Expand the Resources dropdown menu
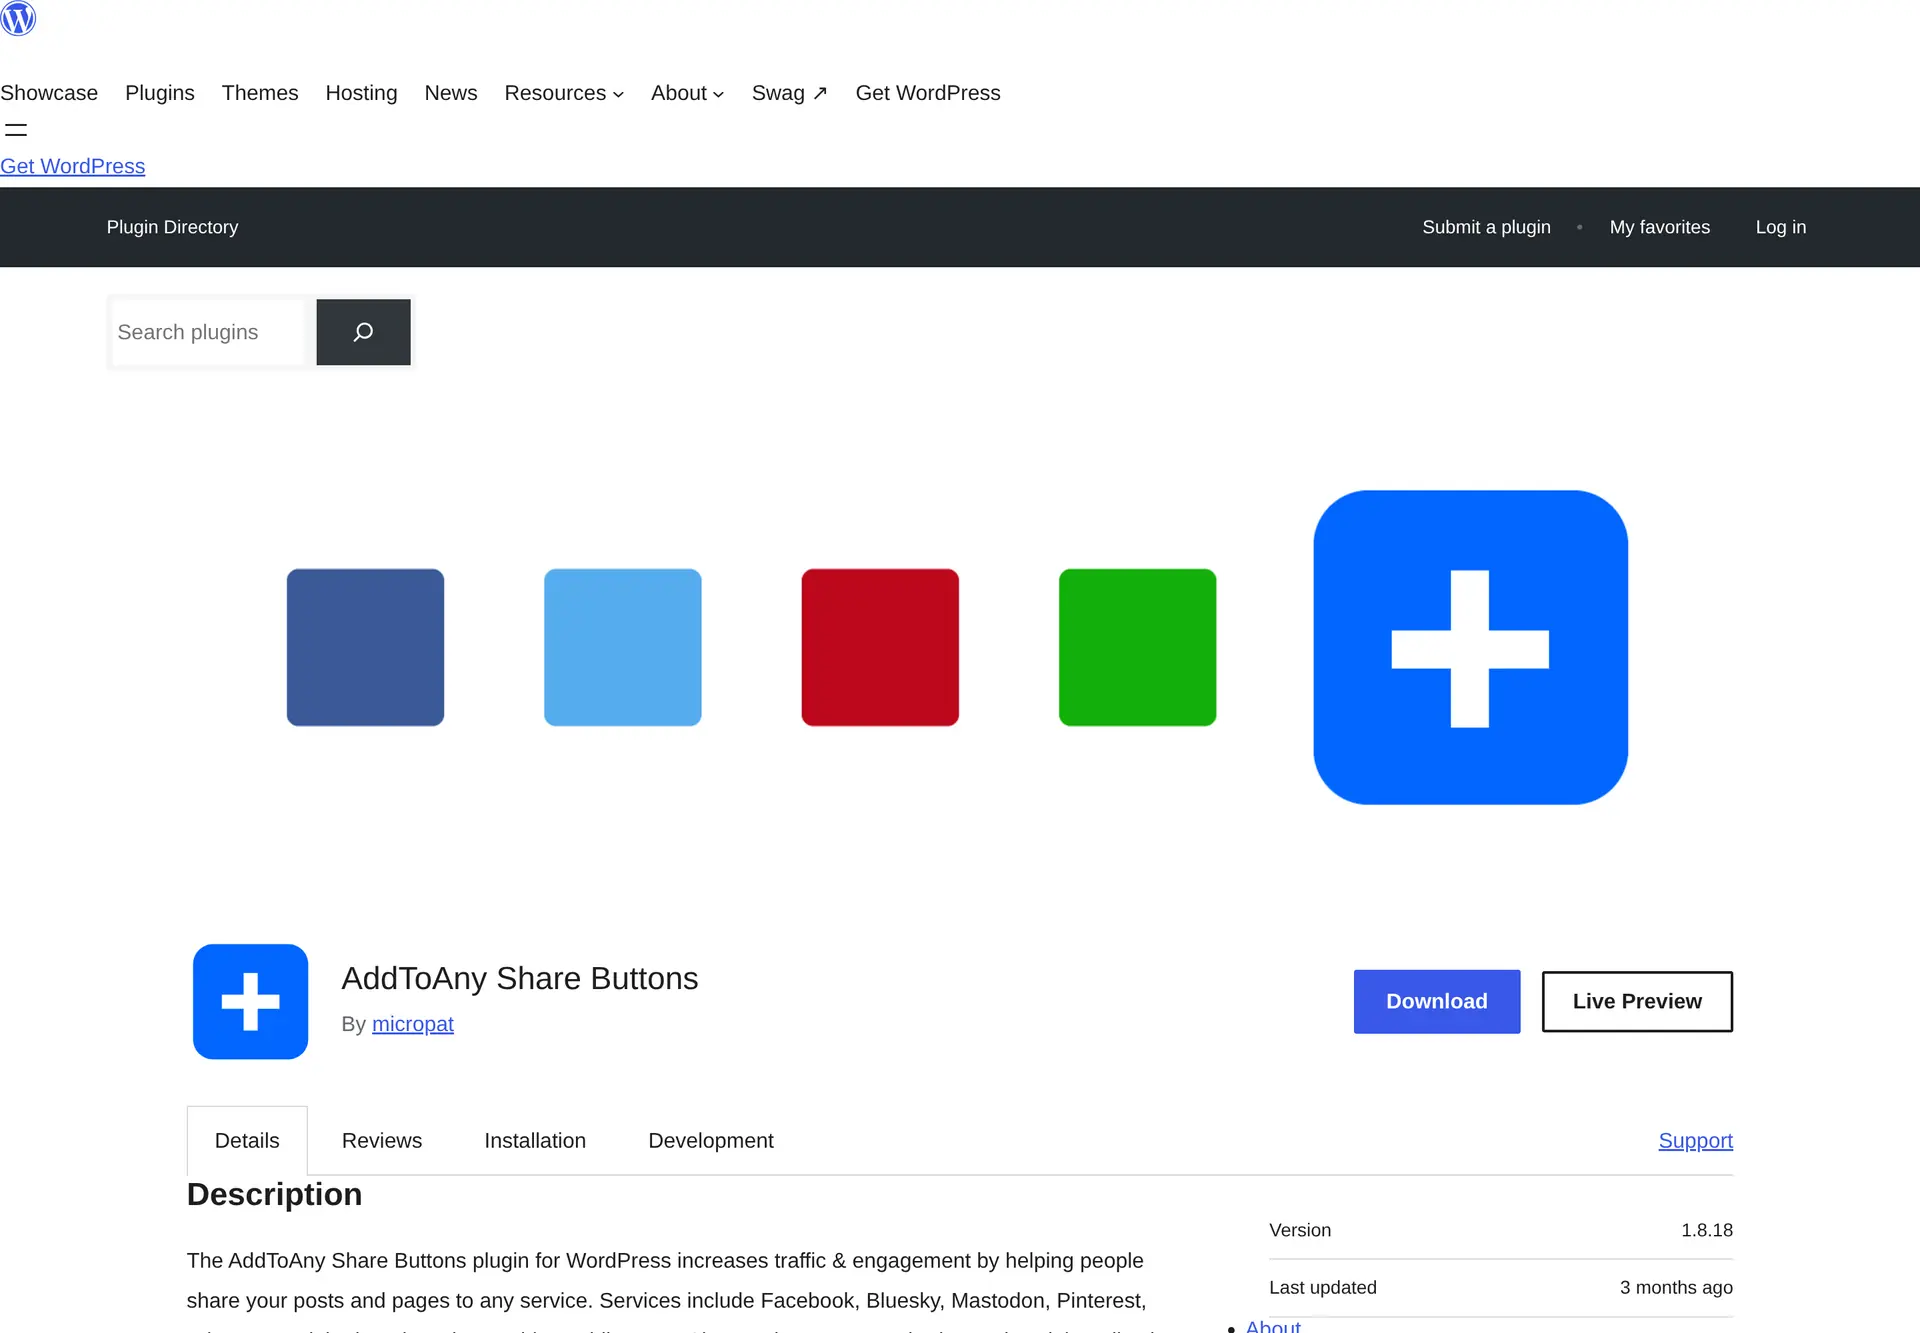 point(564,93)
